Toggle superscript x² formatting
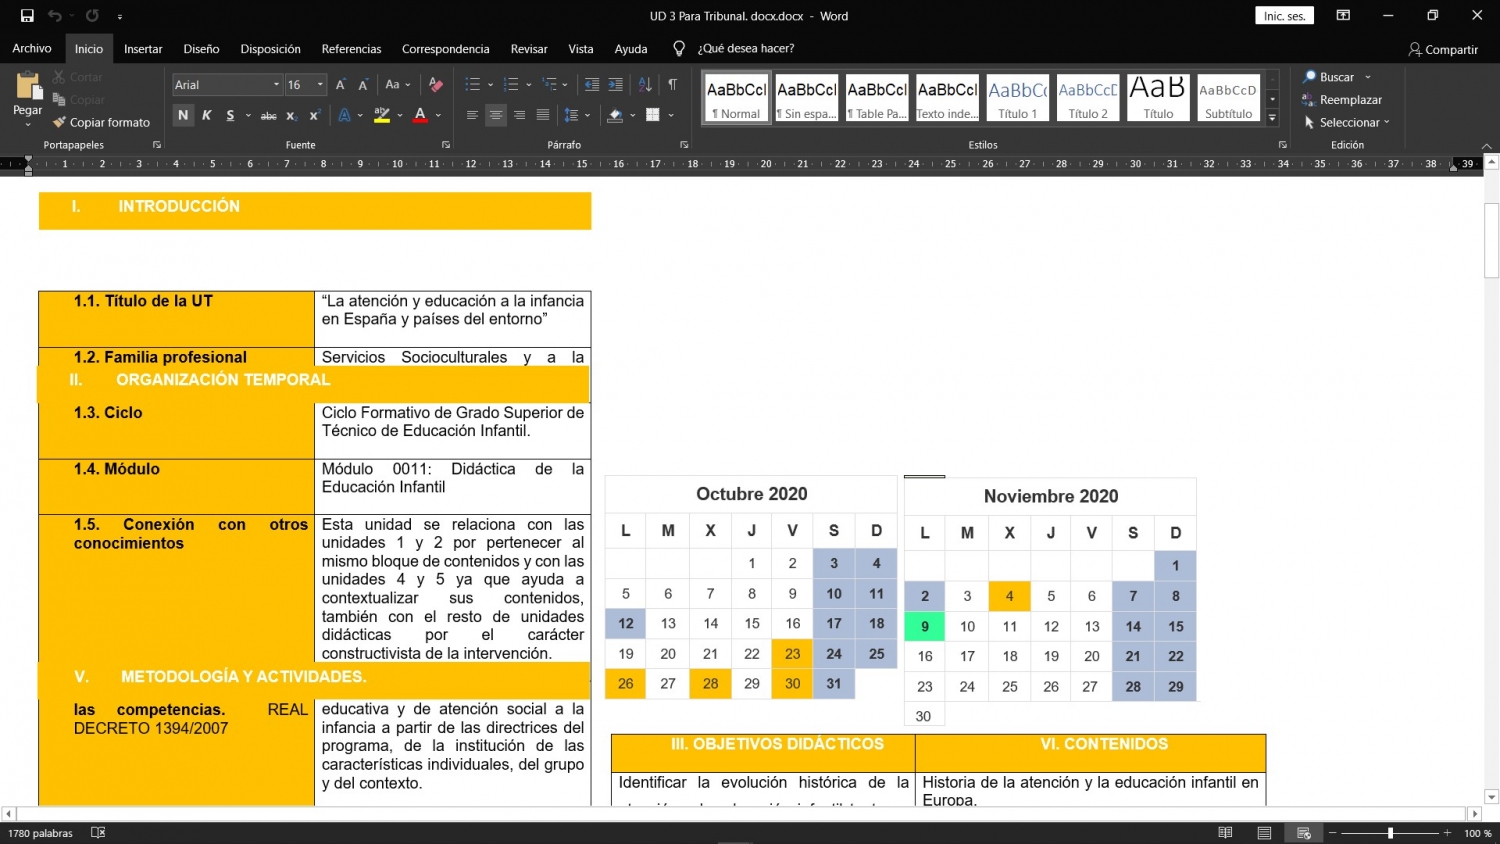This screenshot has width=1500, height=844. tap(314, 116)
